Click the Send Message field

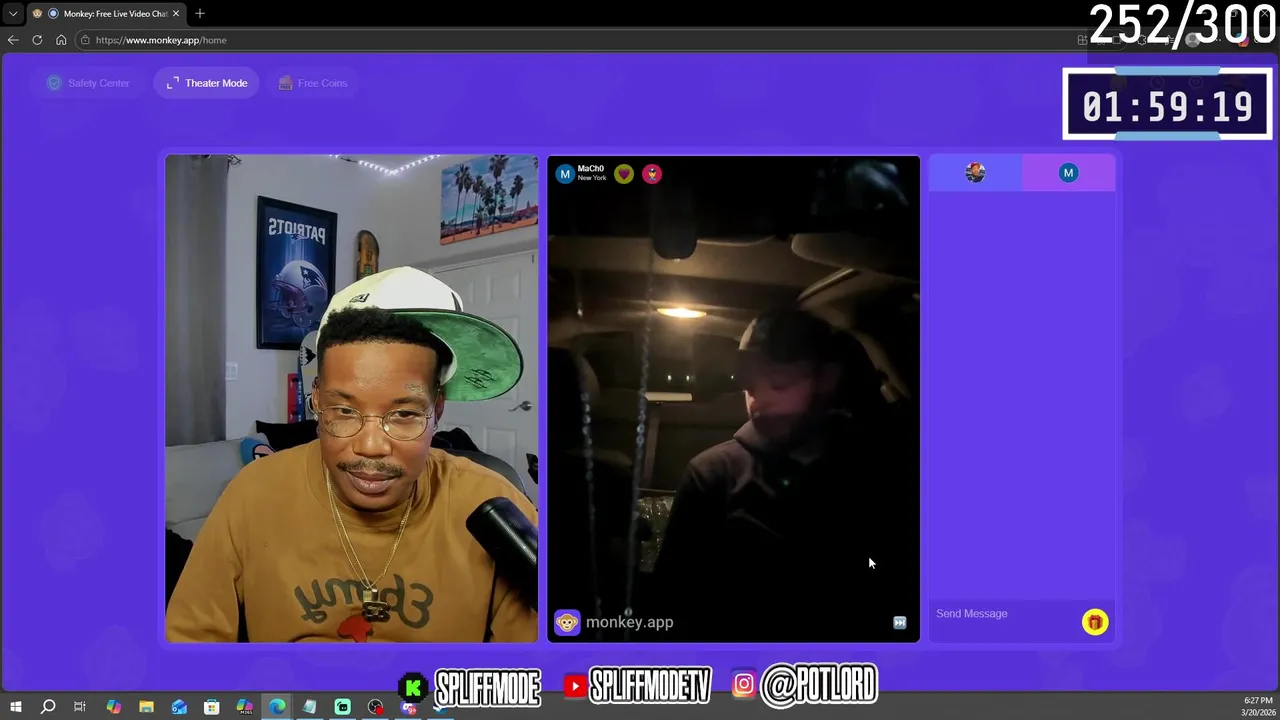point(1003,614)
